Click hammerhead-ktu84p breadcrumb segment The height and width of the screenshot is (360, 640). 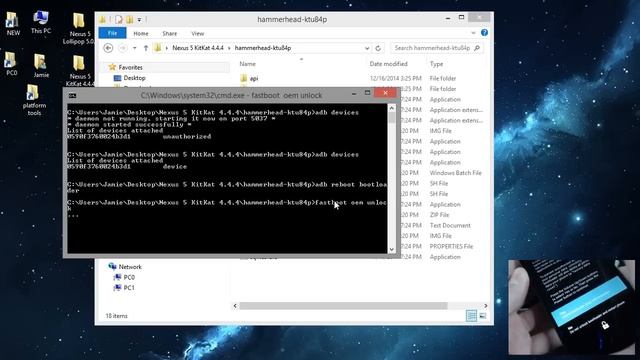click(x=263, y=48)
